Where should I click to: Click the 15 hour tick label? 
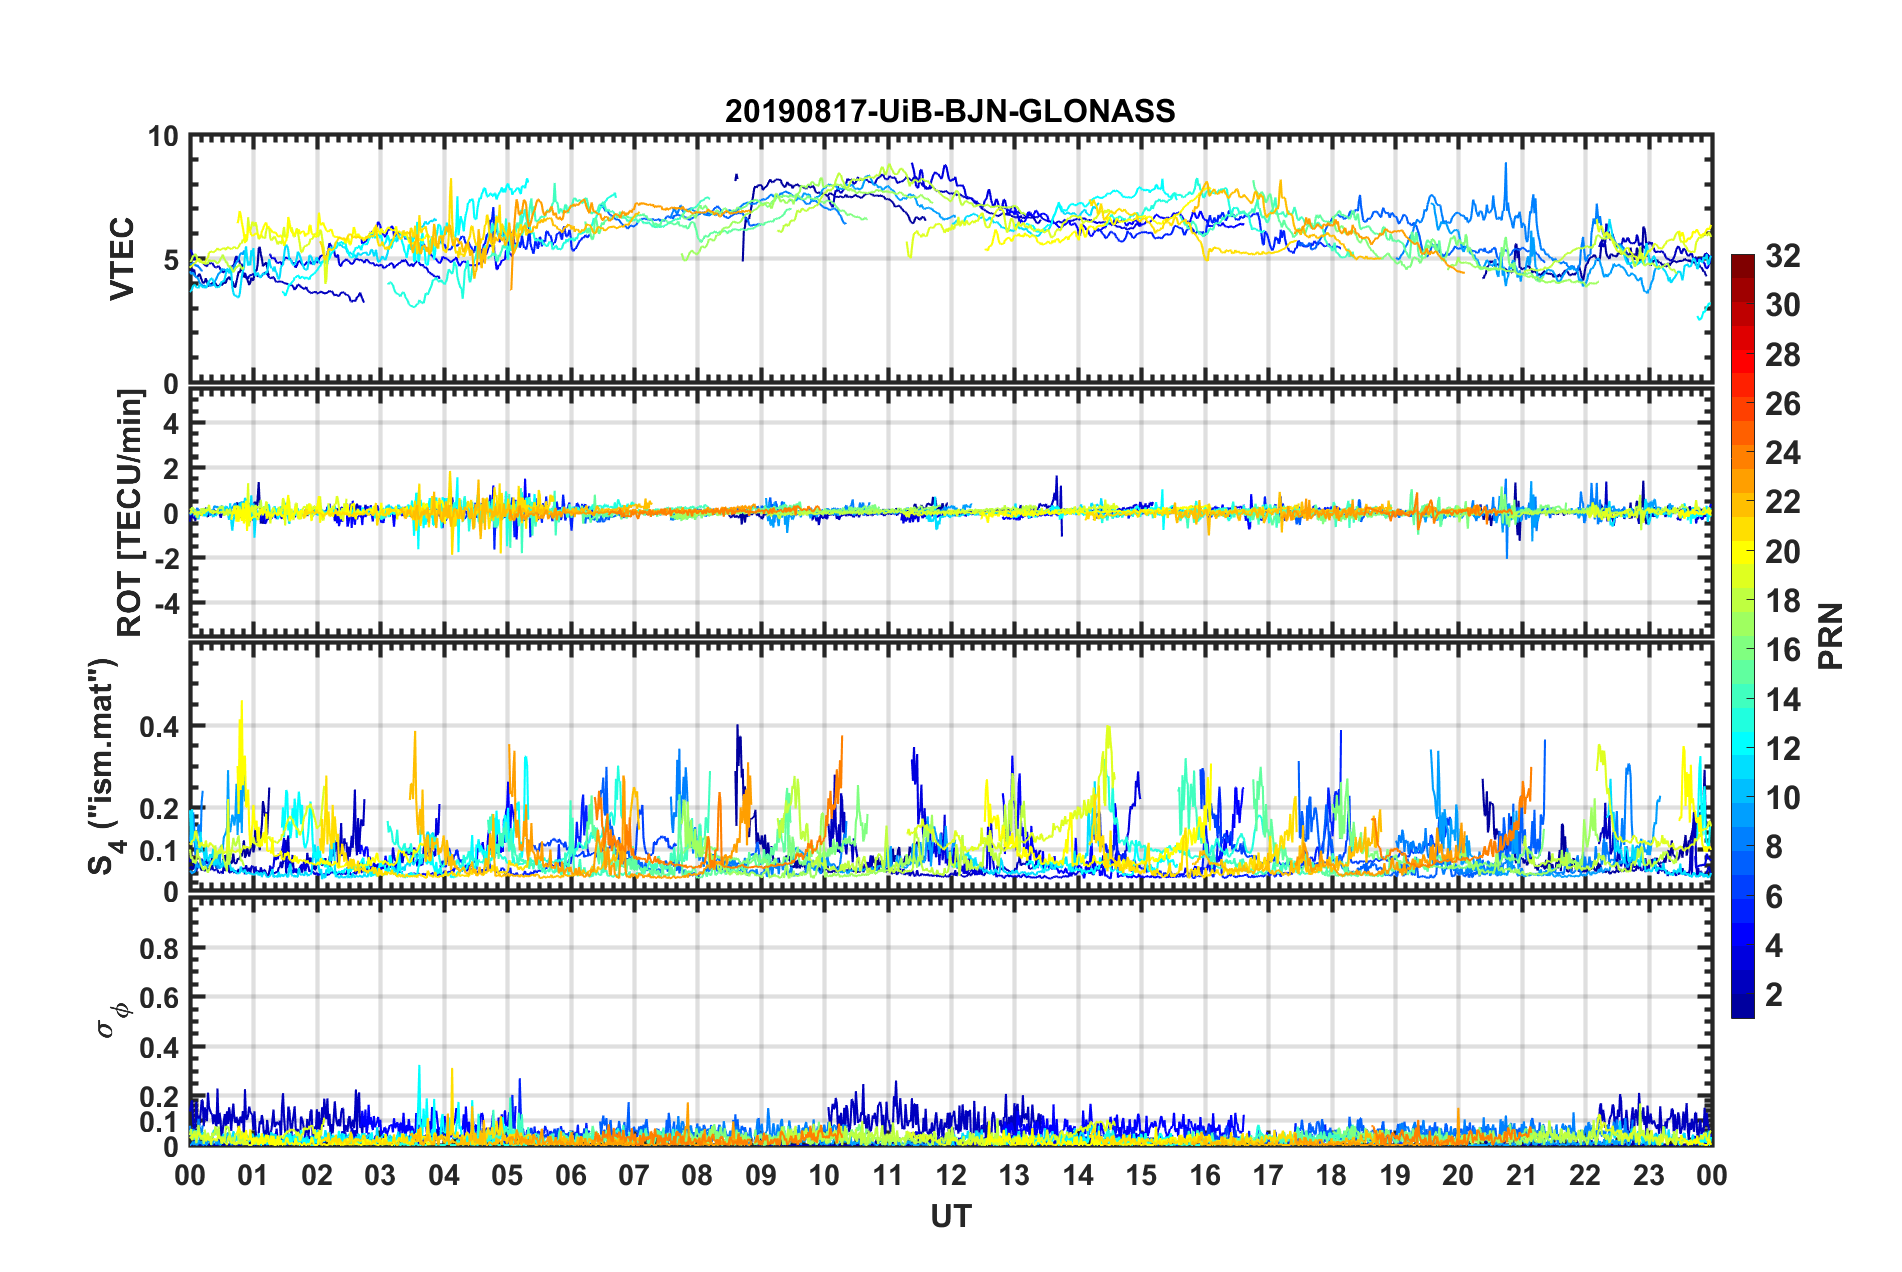[1141, 1175]
